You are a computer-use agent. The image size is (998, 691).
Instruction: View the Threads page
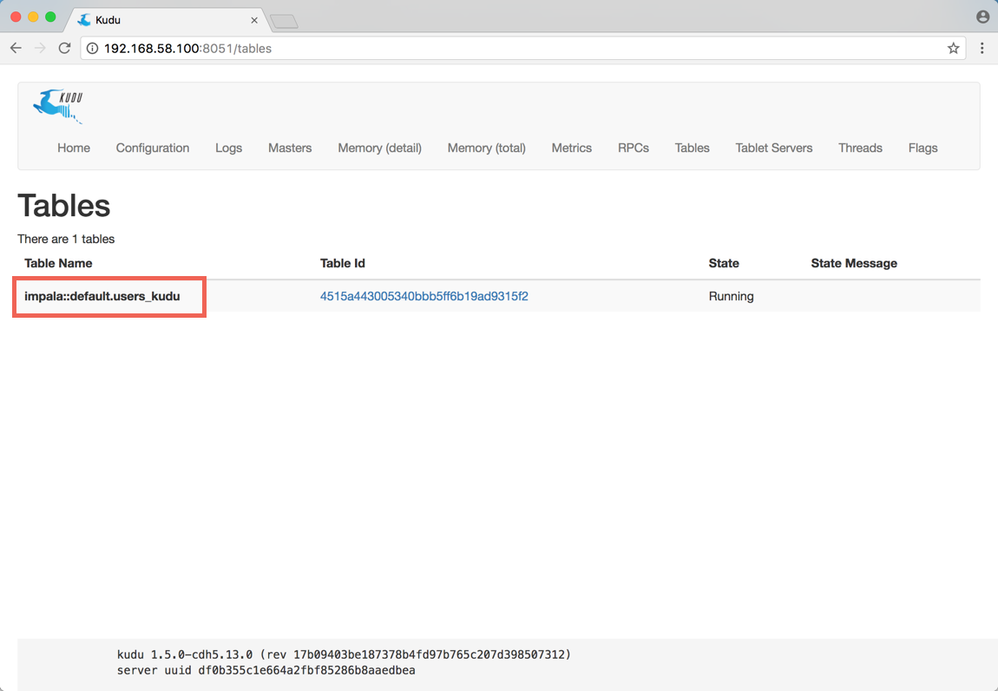[860, 148]
